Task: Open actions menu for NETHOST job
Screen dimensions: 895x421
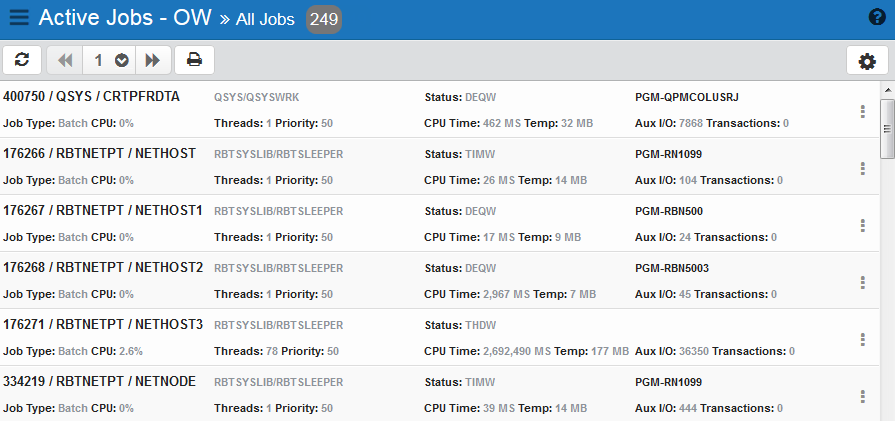Action: click(862, 168)
